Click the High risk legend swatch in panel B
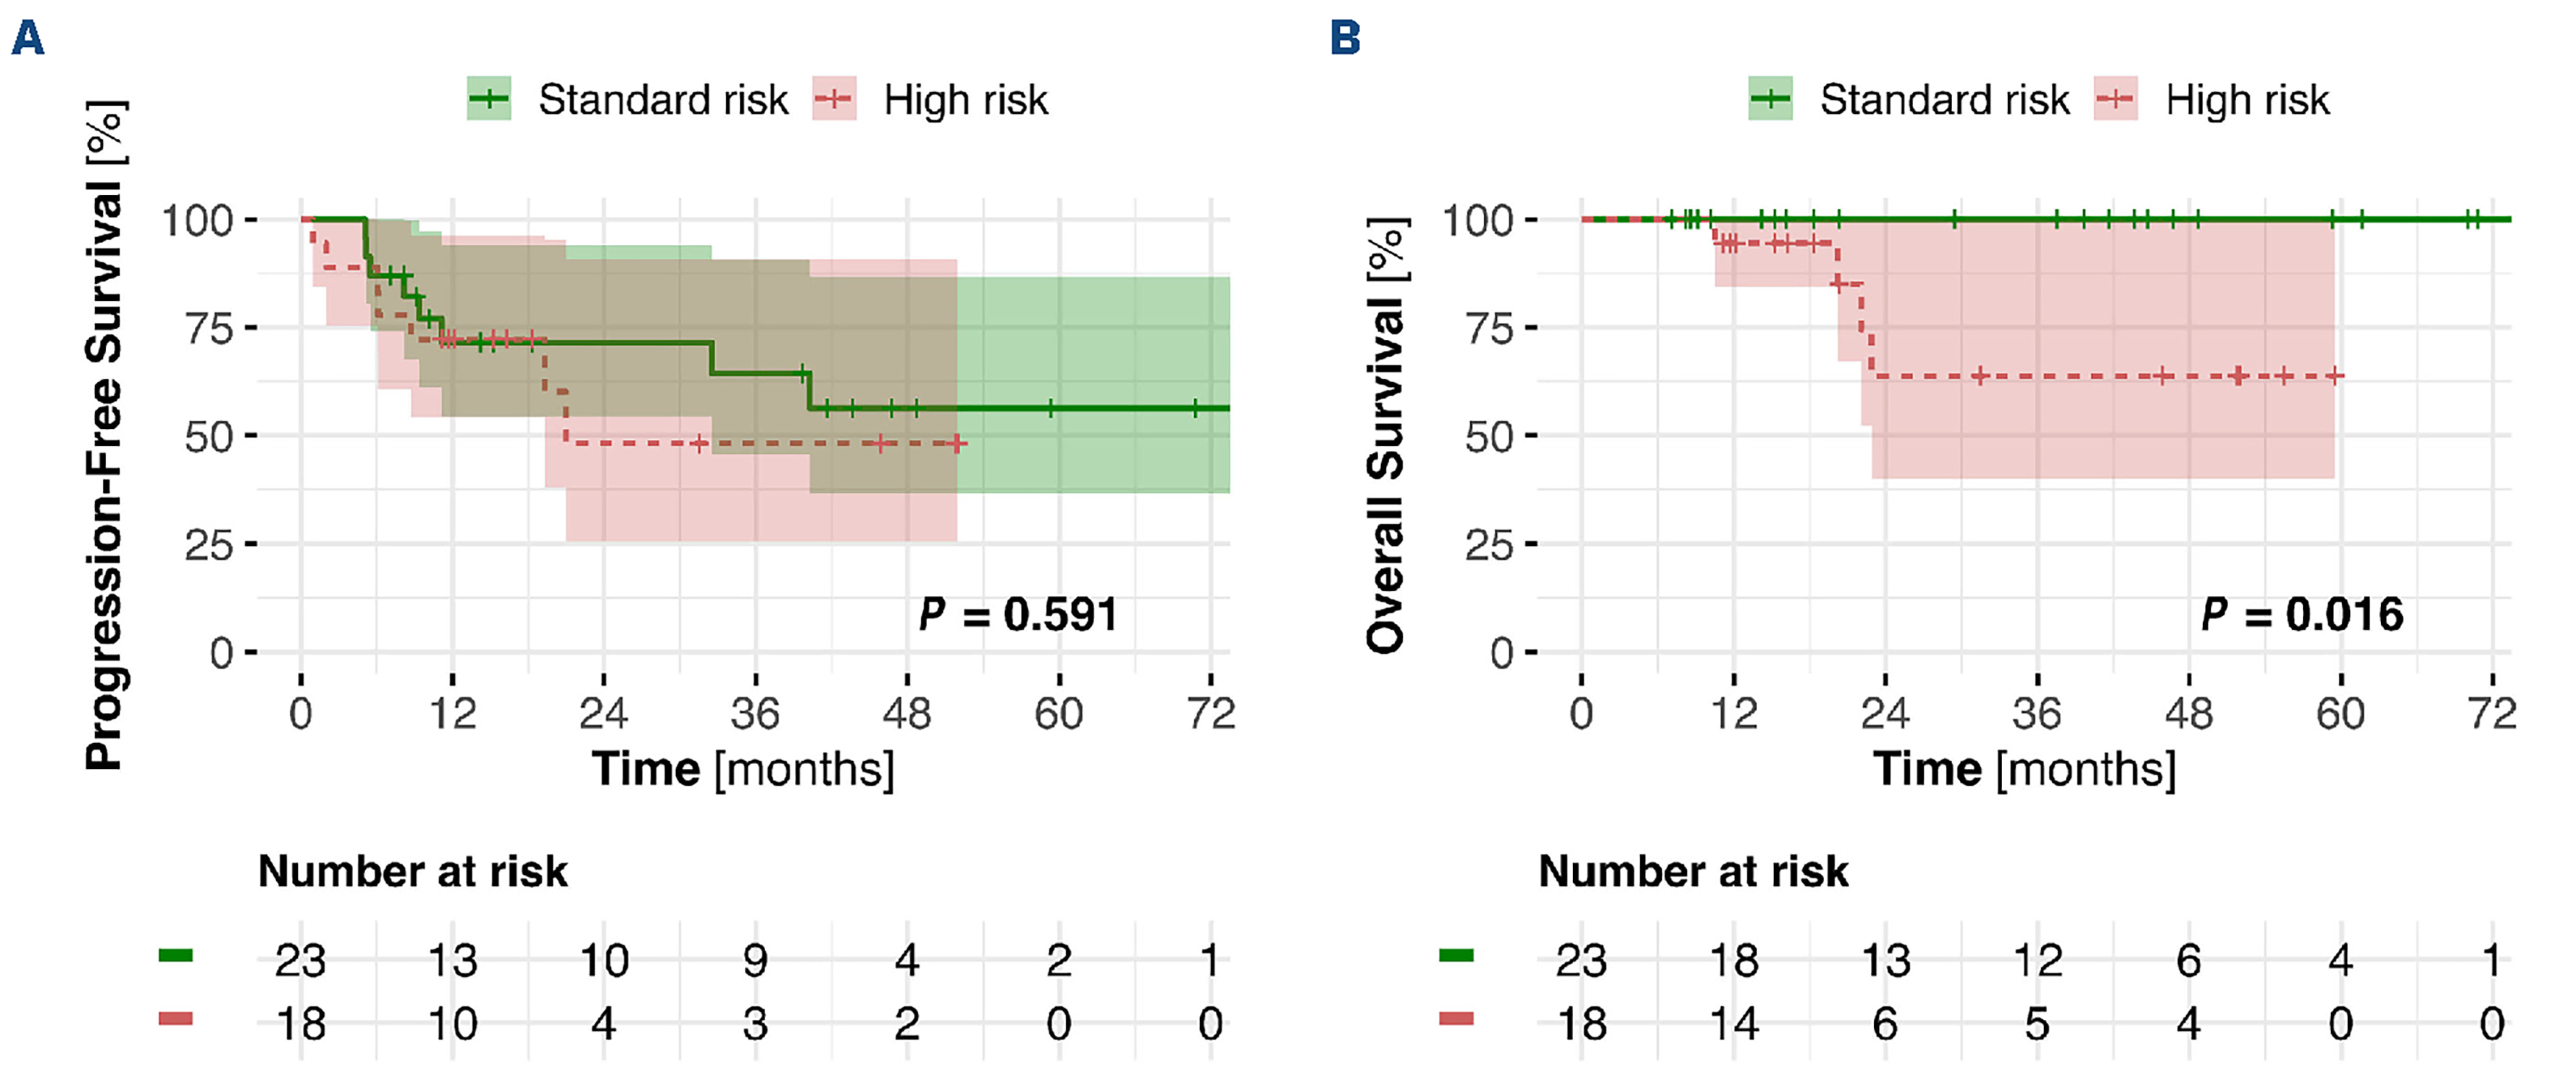Screen dimensions: 2576x1083 [2115, 99]
